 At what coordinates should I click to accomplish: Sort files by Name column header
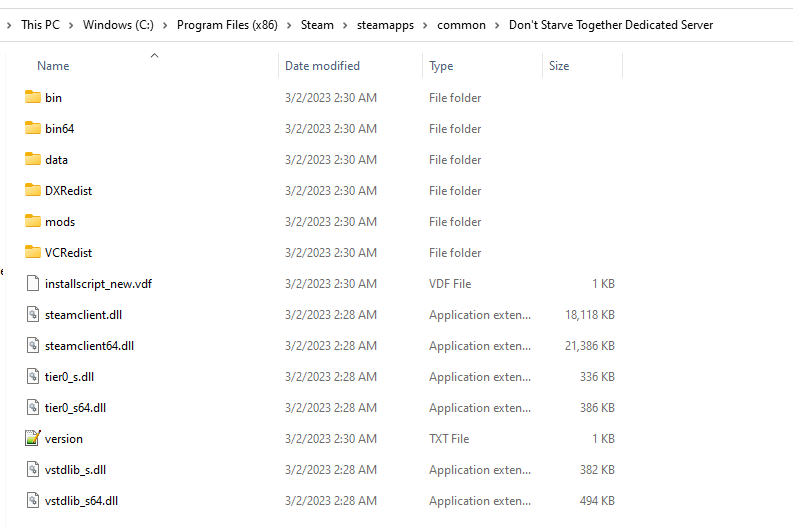(53, 66)
